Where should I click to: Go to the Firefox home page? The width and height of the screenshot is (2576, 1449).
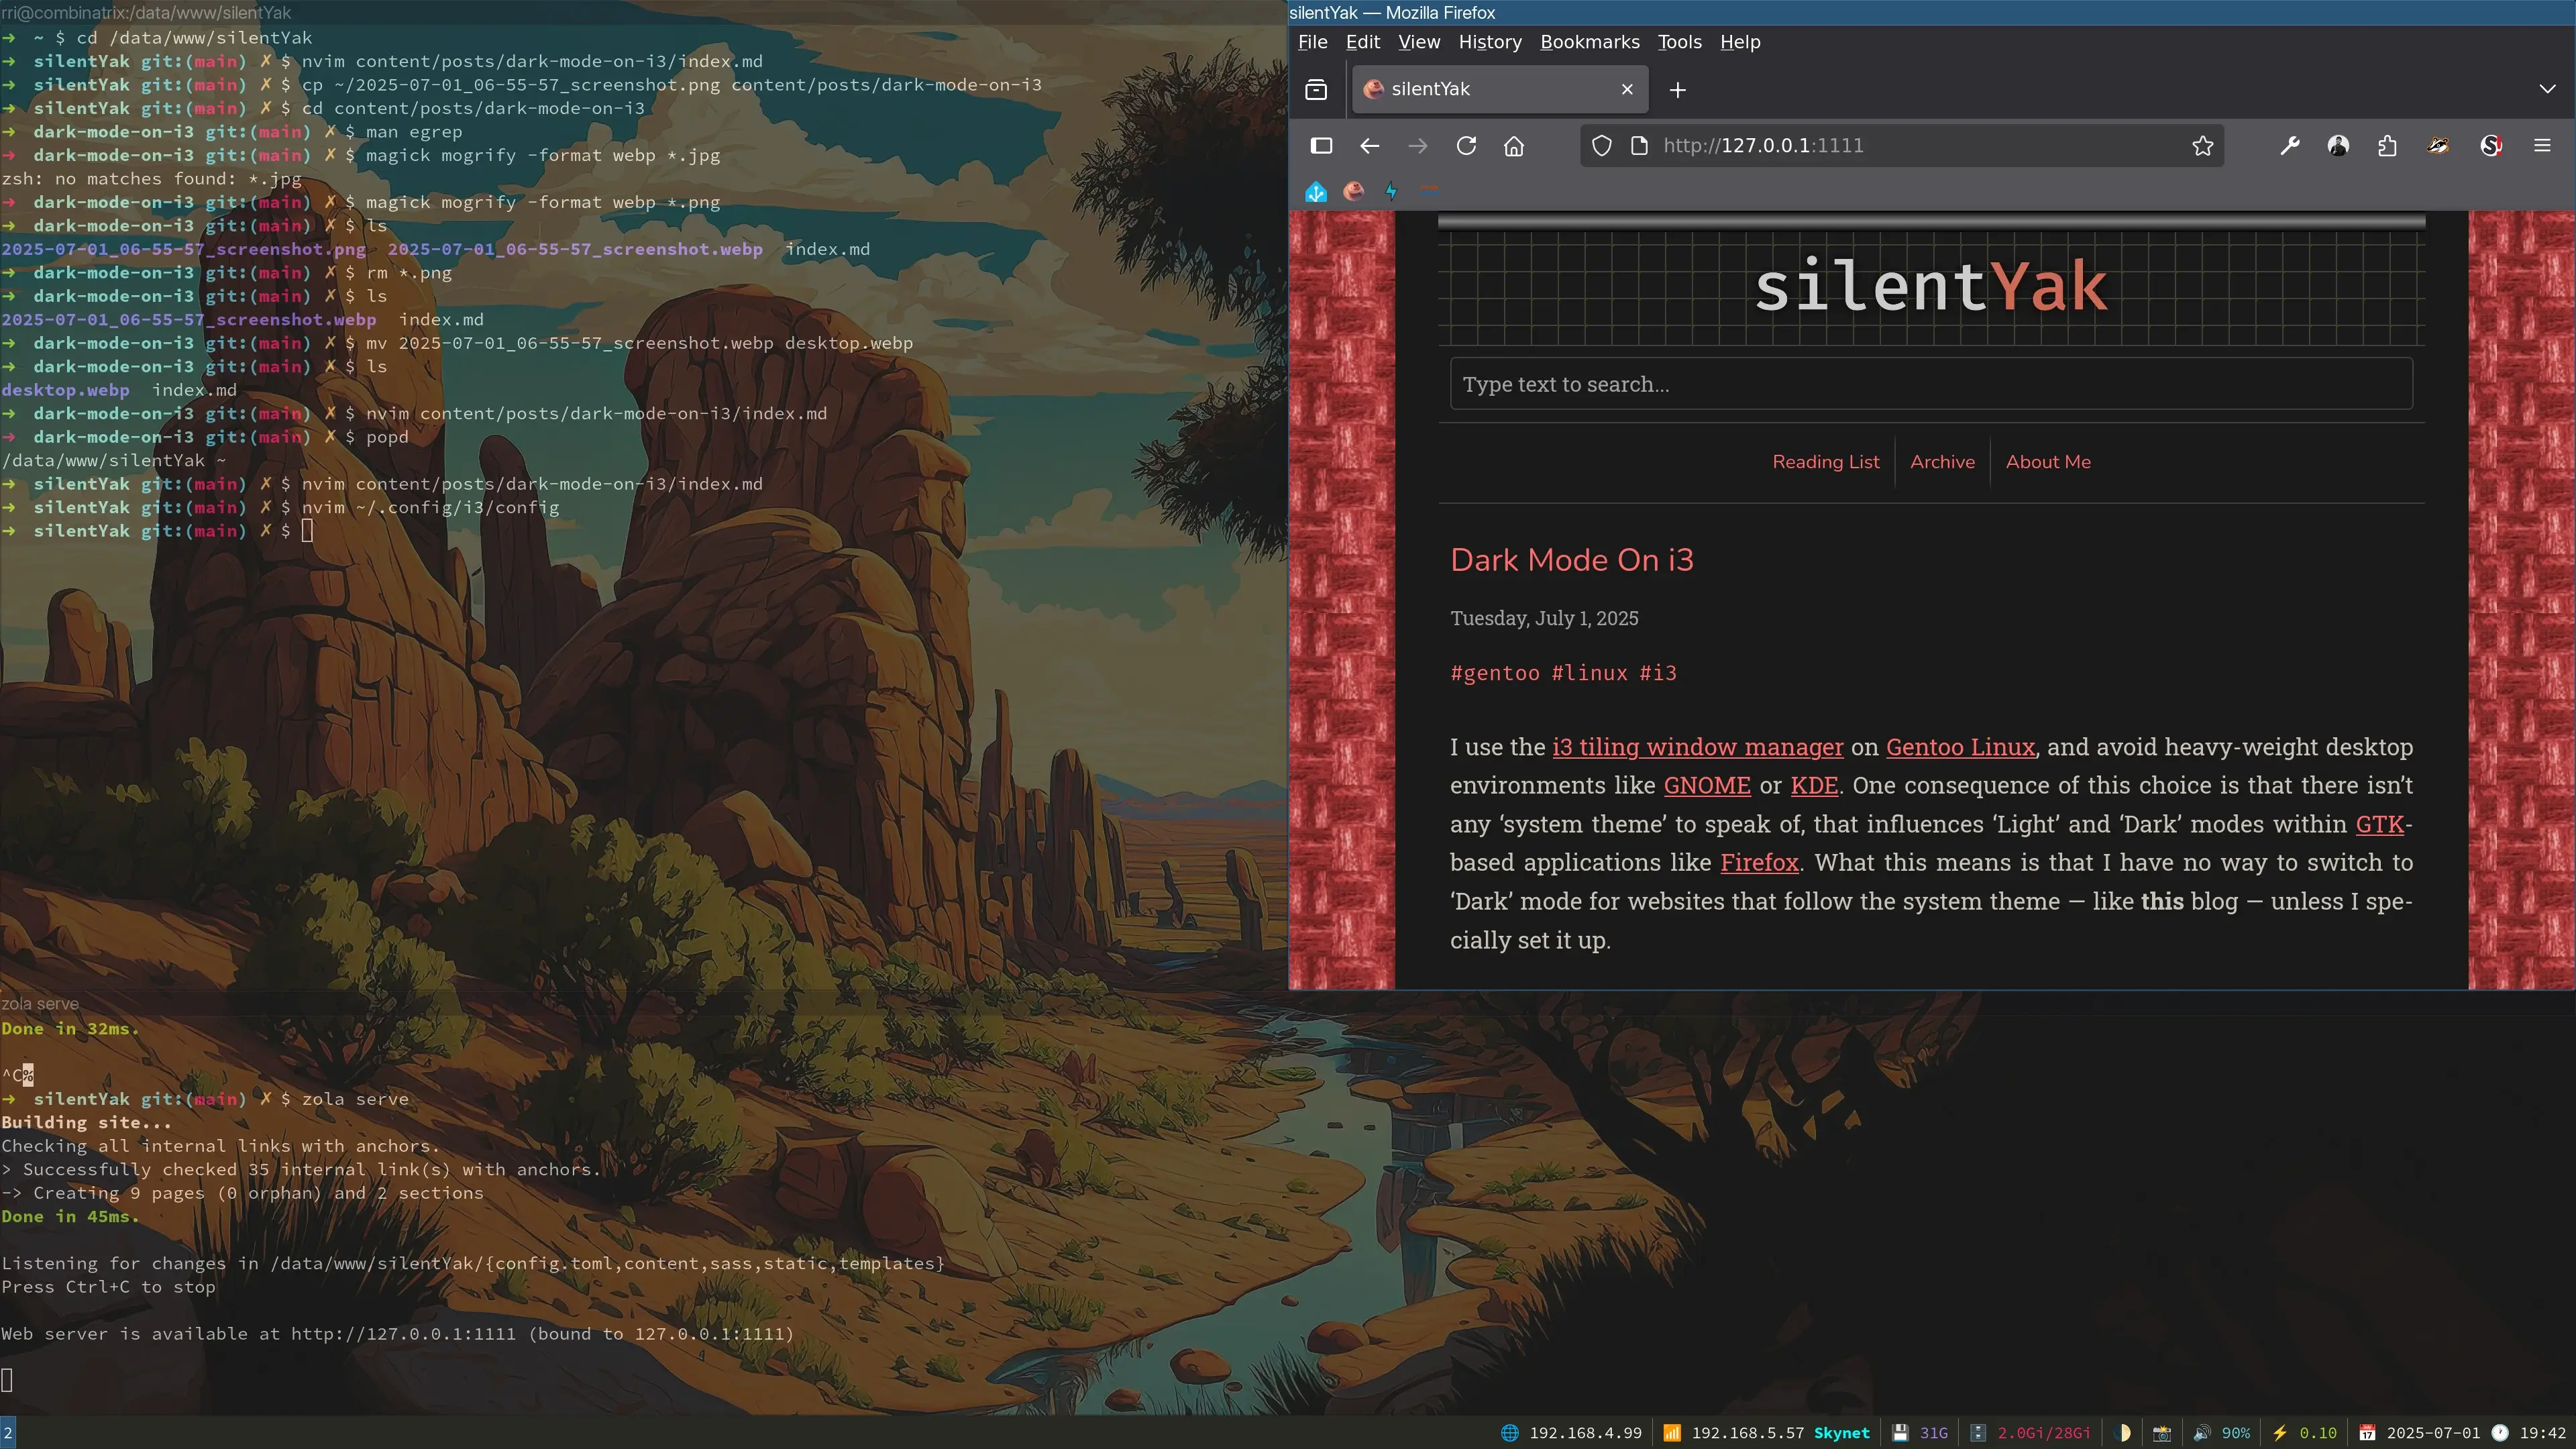pos(1514,146)
